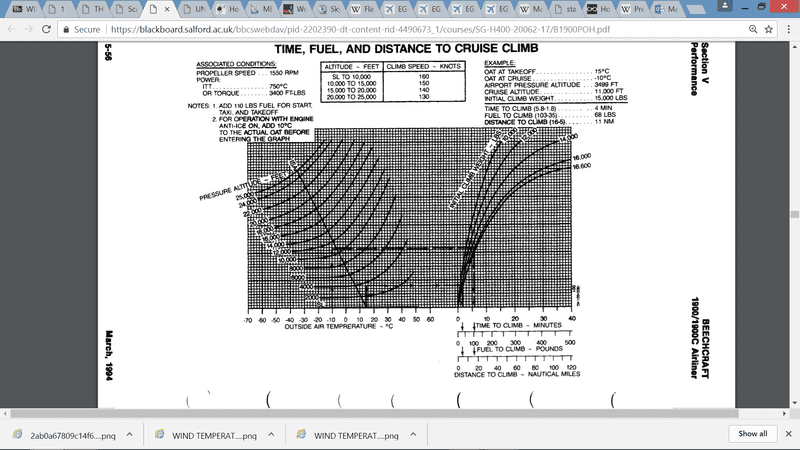
Task: Close the downloads bar
Action: coord(787,434)
